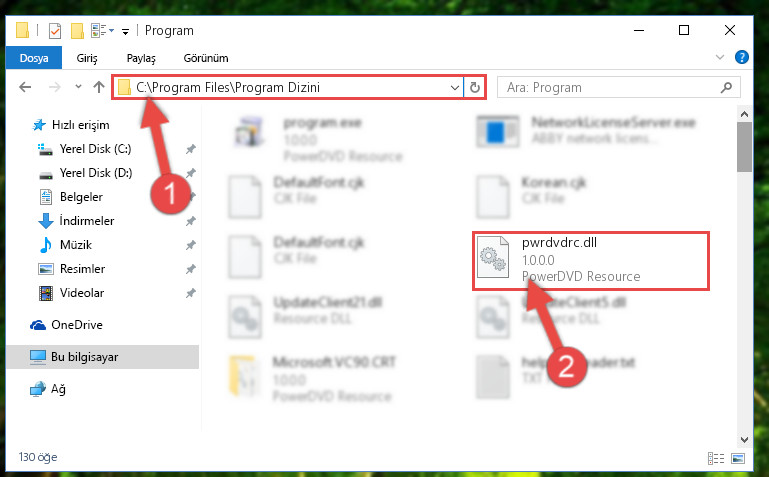Unpin Yerel Disk (C:) from quick access
This screenshot has width=769, height=477.
pyautogui.click(x=190, y=149)
